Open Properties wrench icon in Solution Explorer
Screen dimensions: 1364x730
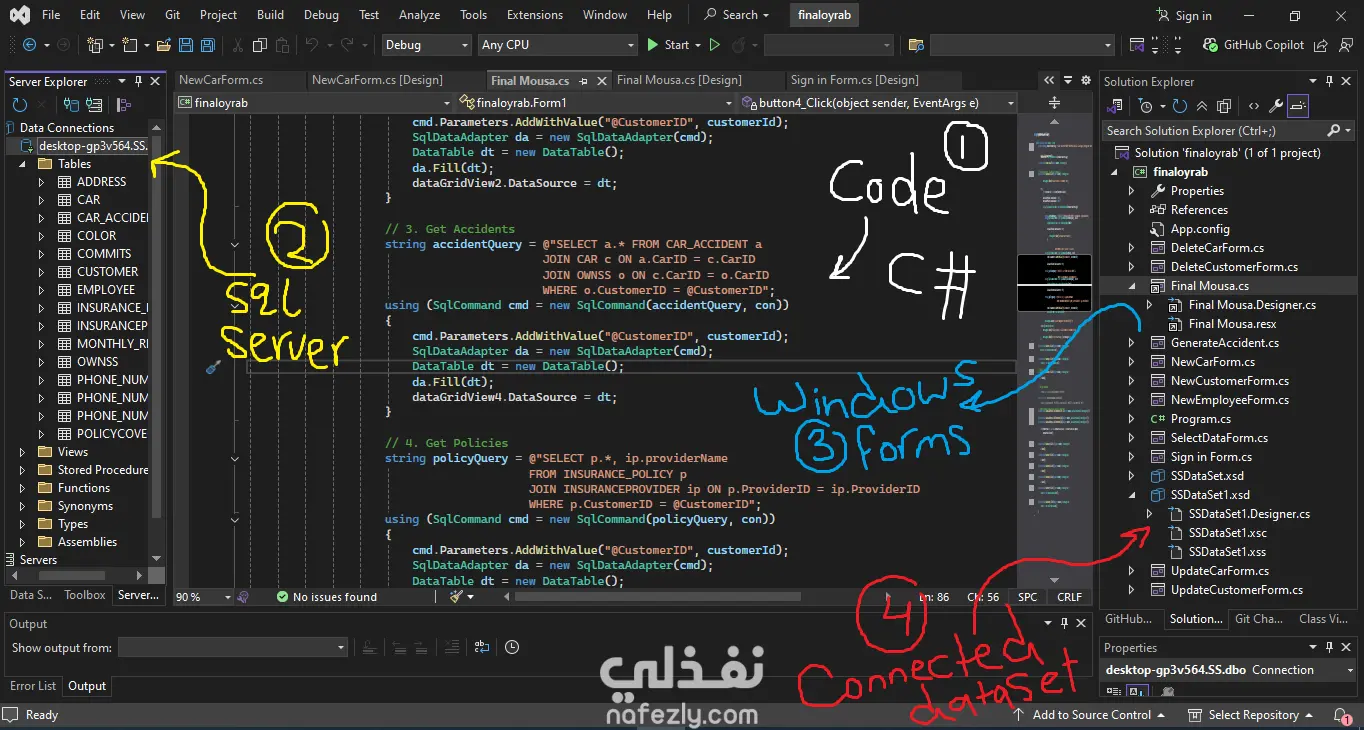[x=1275, y=106]
